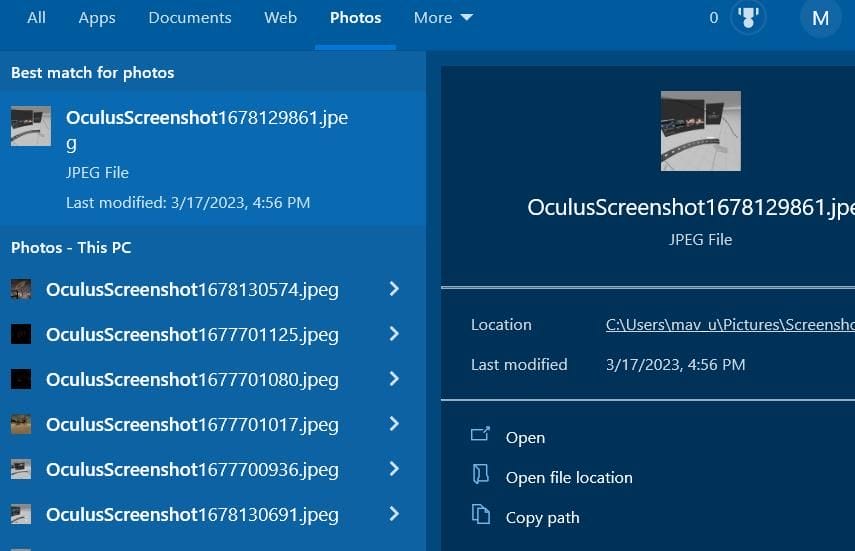The height and width of the screenshot is (551, 855).
Task: Expand the More dropdown menu
Action: click(443, 17)
